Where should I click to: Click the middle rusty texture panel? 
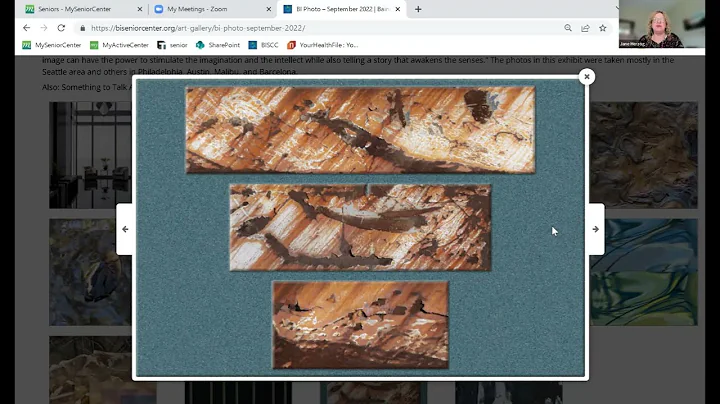(x=360, y=228)
